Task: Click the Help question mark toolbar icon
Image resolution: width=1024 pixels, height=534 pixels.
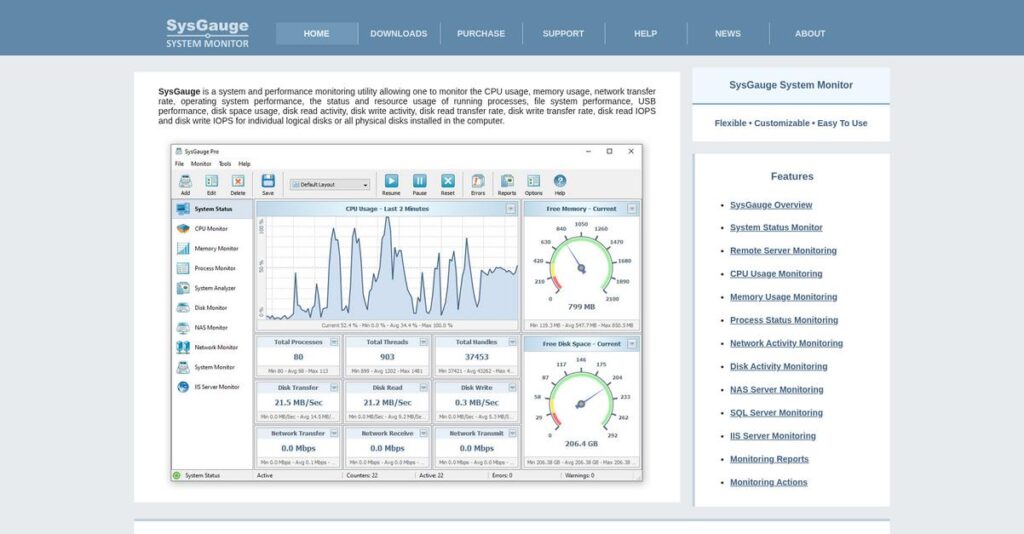Action: pos(560,181)
